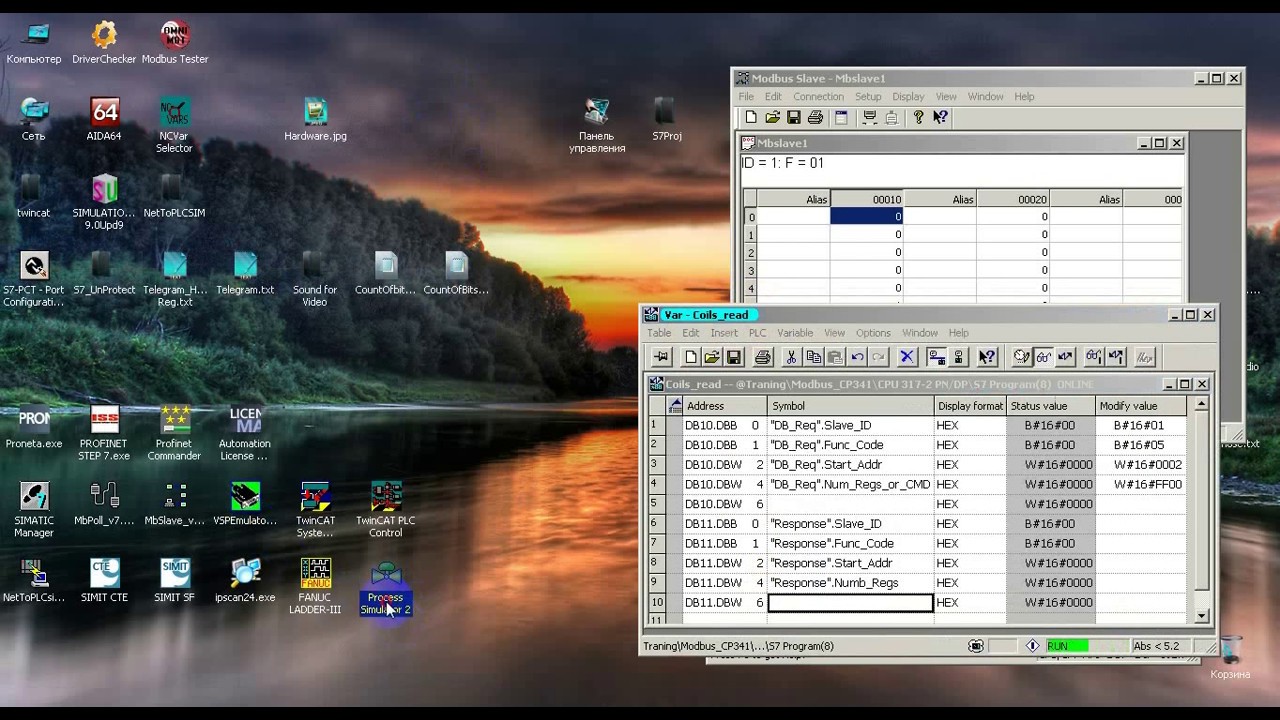Click the context help arrow in Modbus Slave toolbar

[x=940, y=117]
